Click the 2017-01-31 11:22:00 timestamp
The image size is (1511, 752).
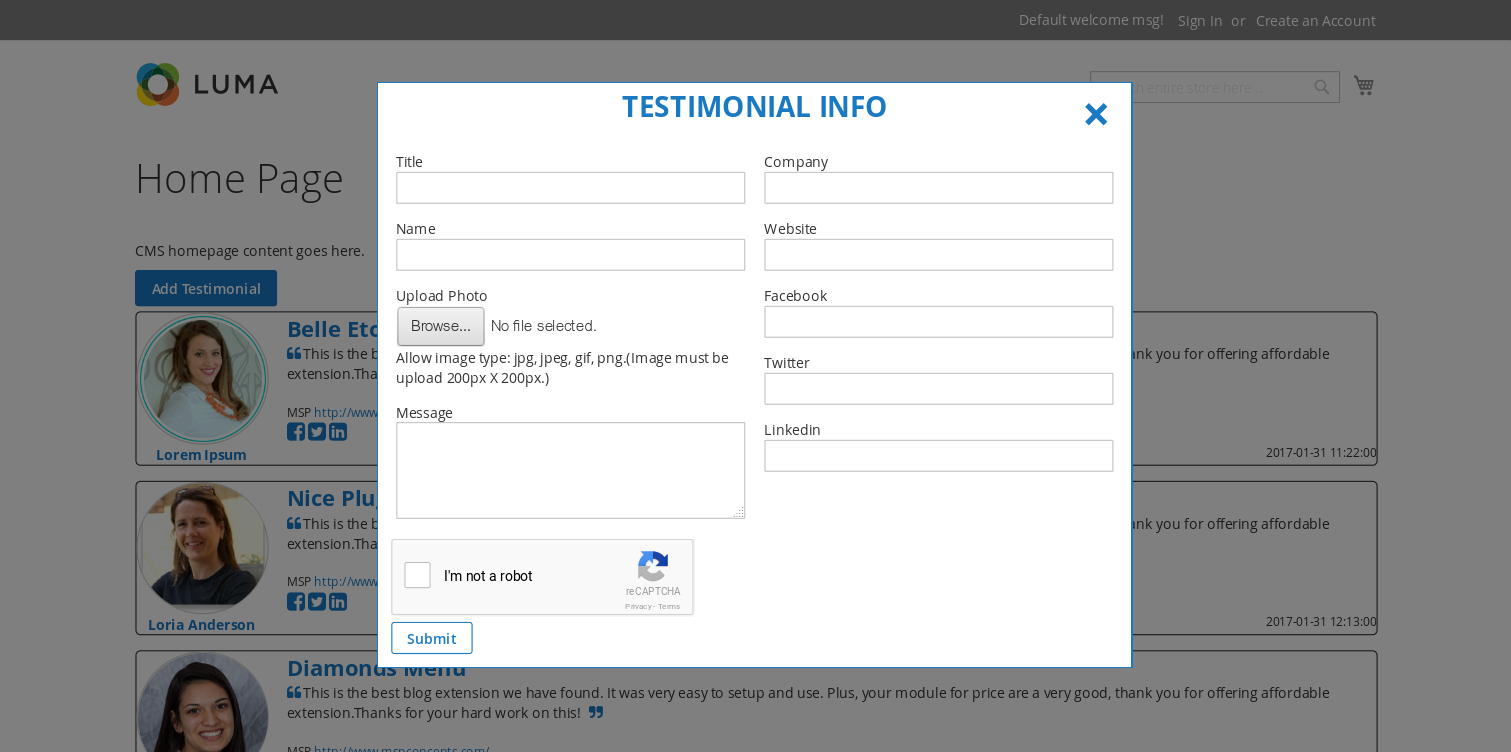coord(1321,452)
